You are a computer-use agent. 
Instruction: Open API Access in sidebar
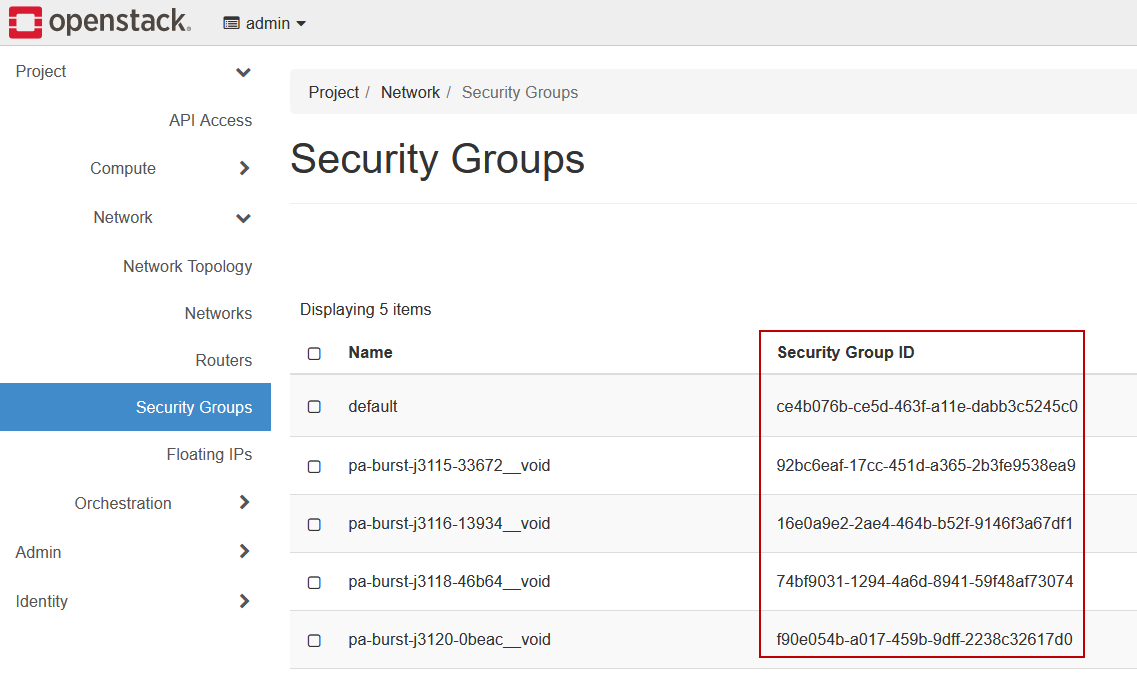point(210,120)
